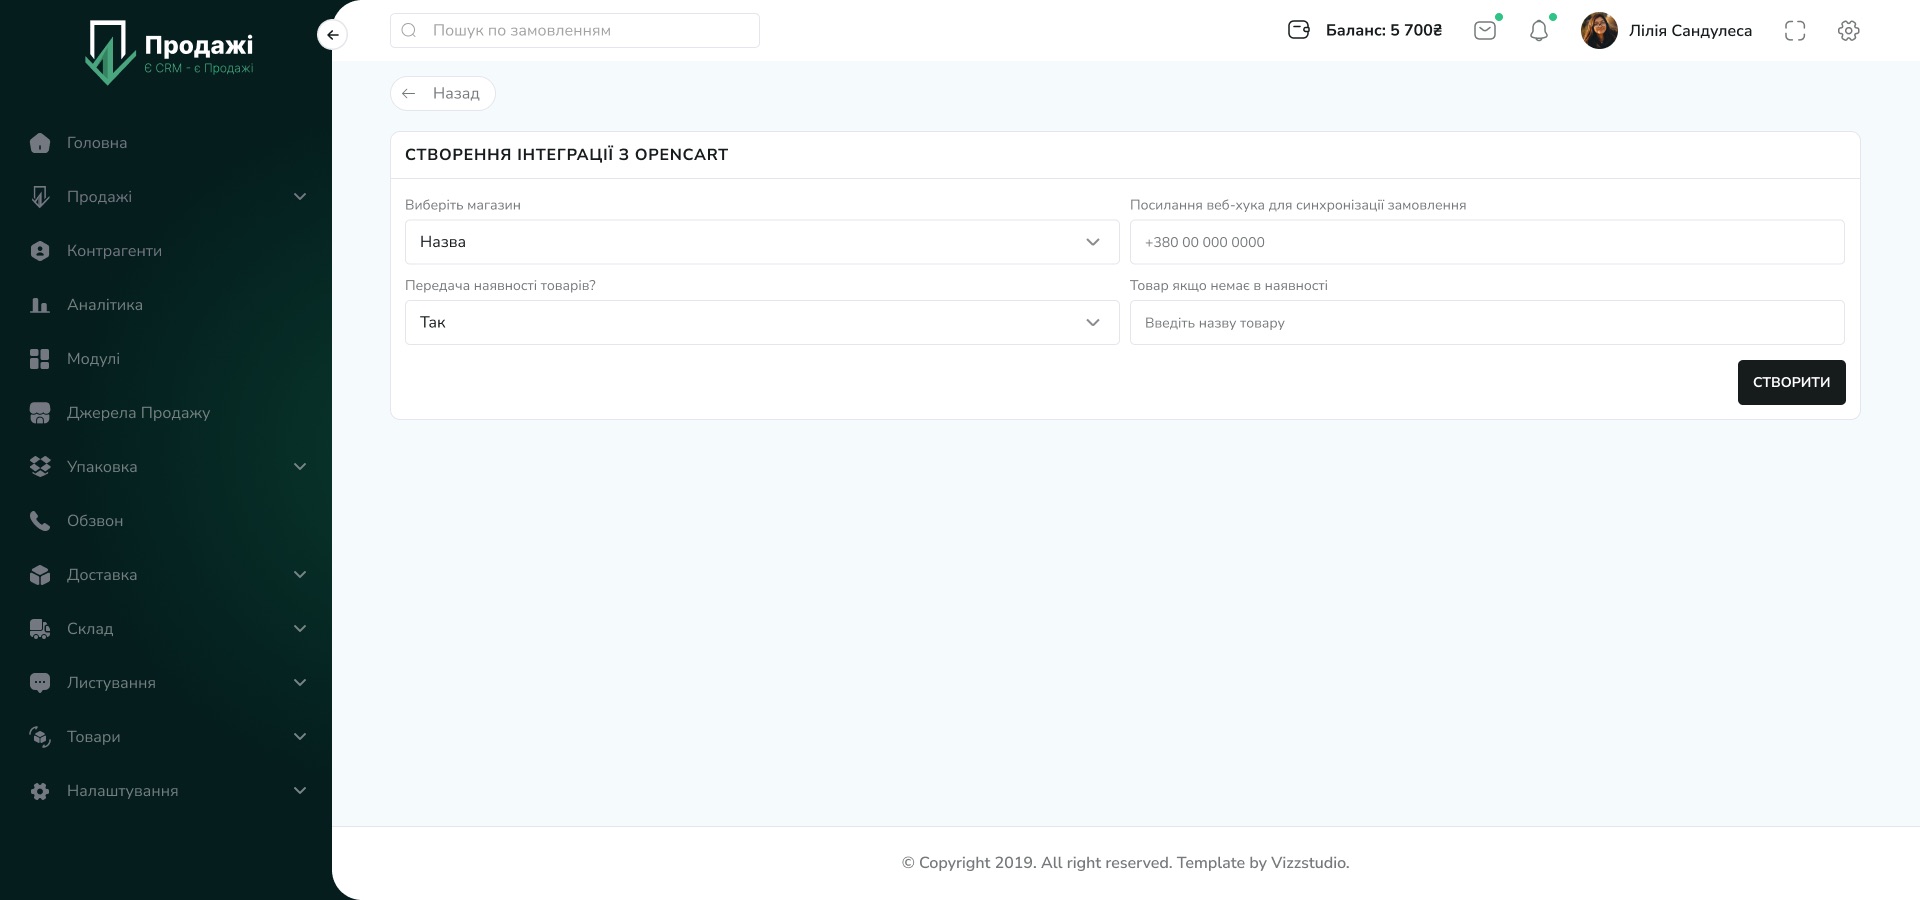1920x900 pixels.
Task: Open Контрагенти menu item
Action: pyautogui.click(x=114, y=251)
